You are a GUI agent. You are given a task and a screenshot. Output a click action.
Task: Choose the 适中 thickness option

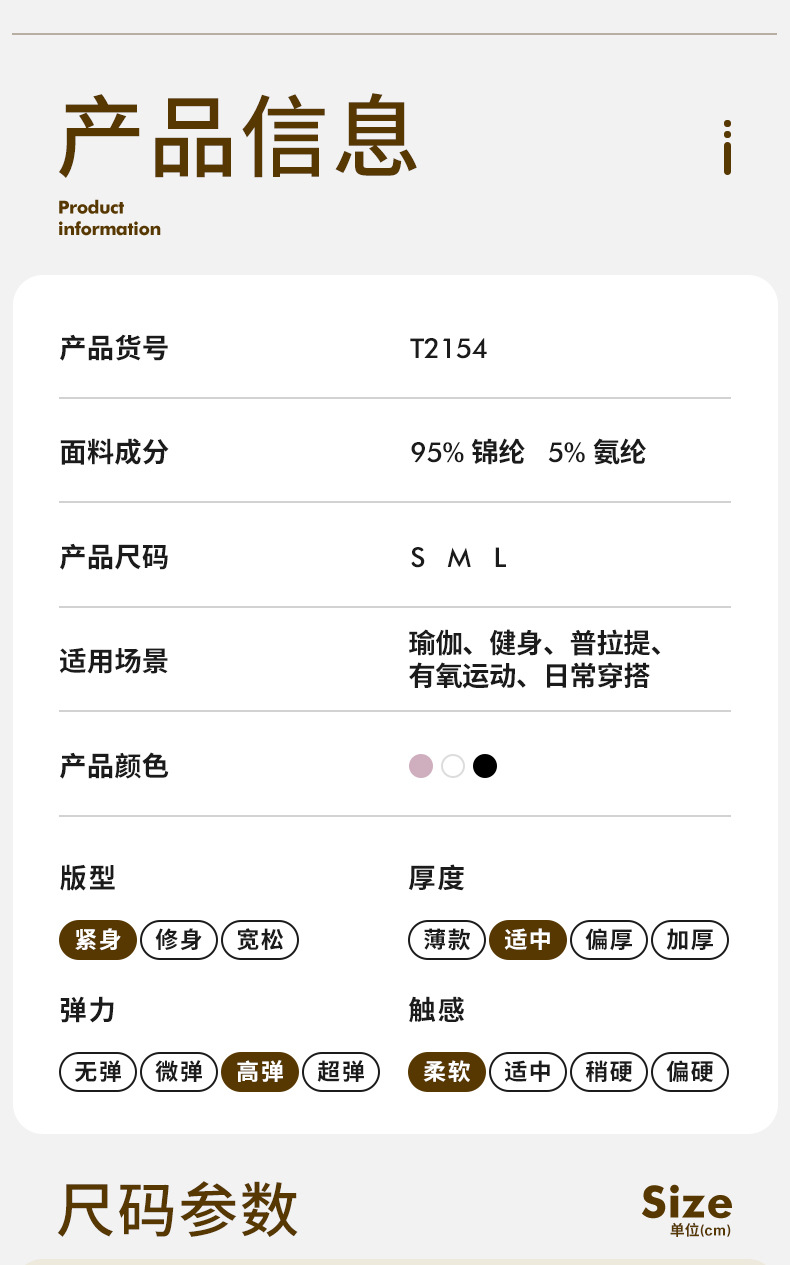(x=528, y=940)
